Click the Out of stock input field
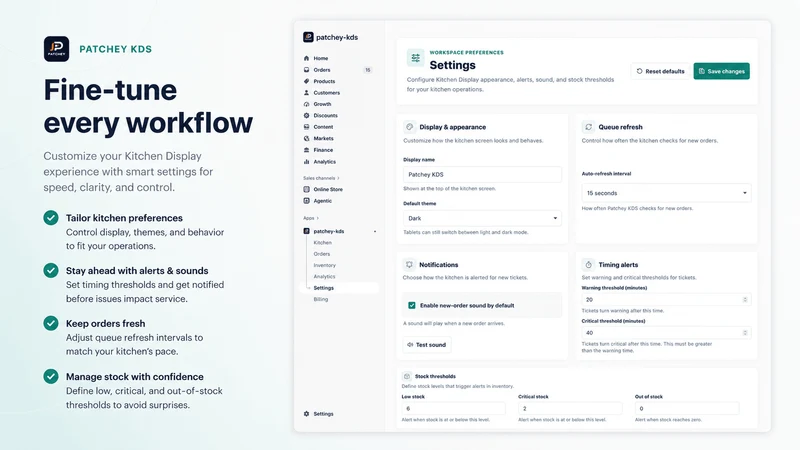 [687, 408]
